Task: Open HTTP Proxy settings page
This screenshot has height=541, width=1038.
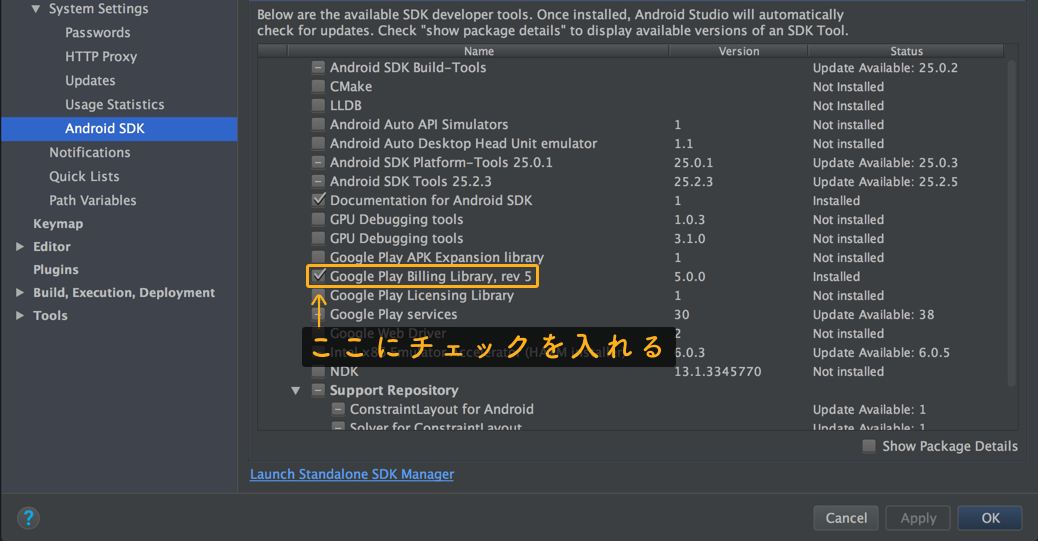Action: pyautogui.click(x=101, y=56)
